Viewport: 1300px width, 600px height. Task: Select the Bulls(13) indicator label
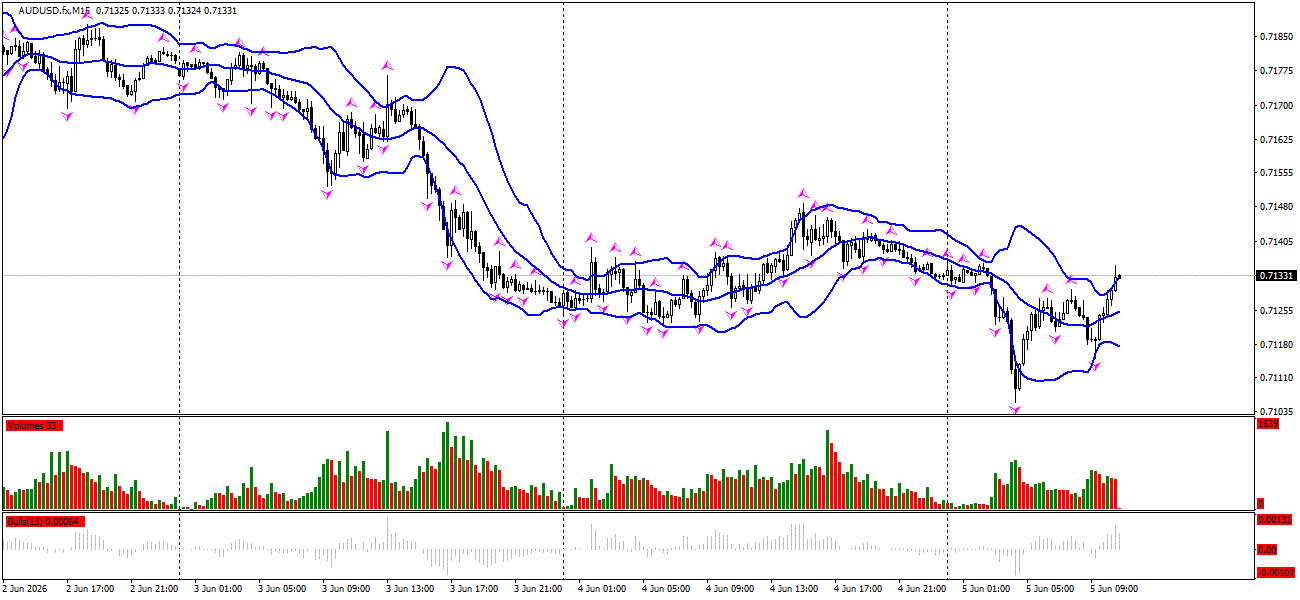pyautogui.click(x=45, y=522)
